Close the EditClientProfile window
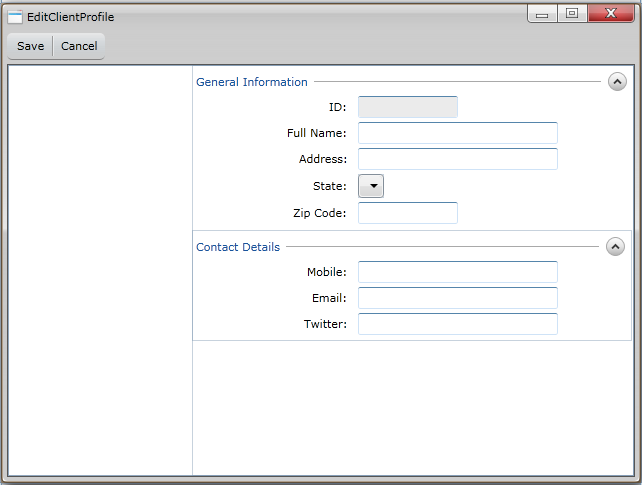The height and width of the screenshot is (485, 642). coord(611,14)
